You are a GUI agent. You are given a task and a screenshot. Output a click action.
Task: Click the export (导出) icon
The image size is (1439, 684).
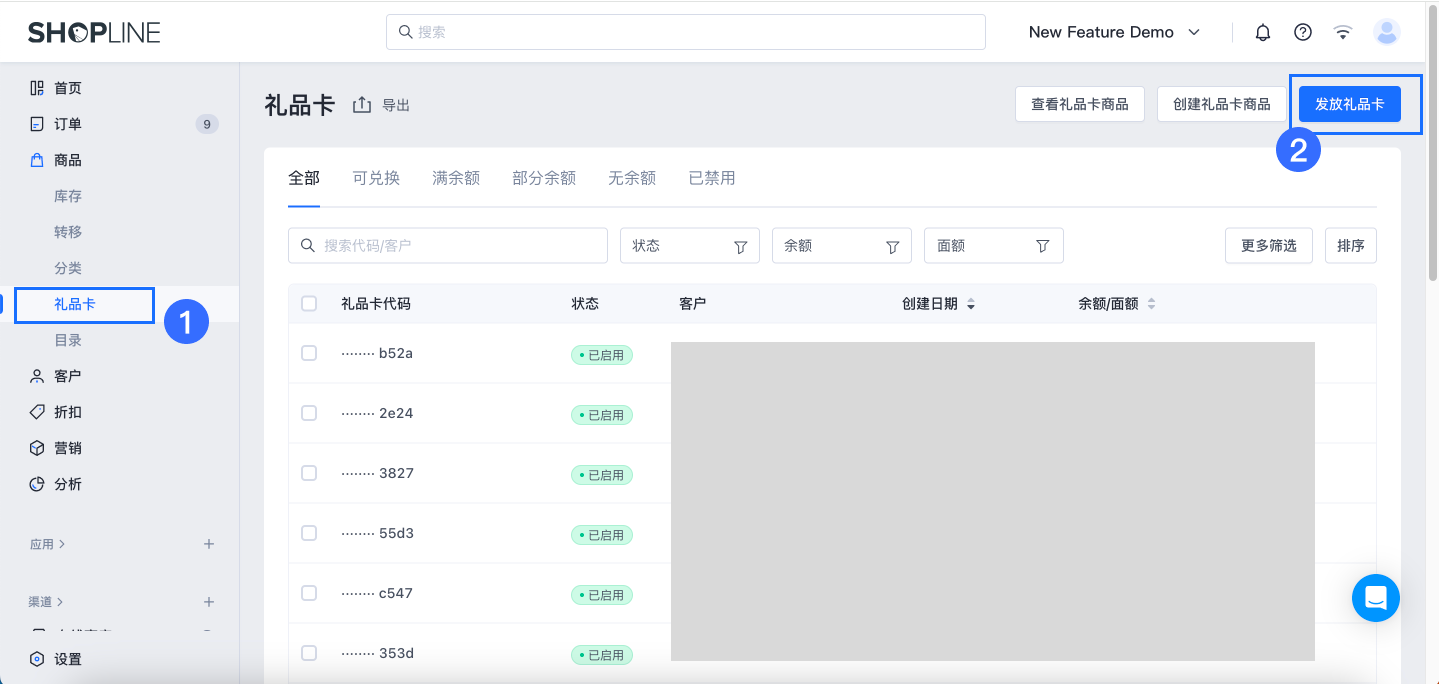pyautogui.click(x=362, y=105)
